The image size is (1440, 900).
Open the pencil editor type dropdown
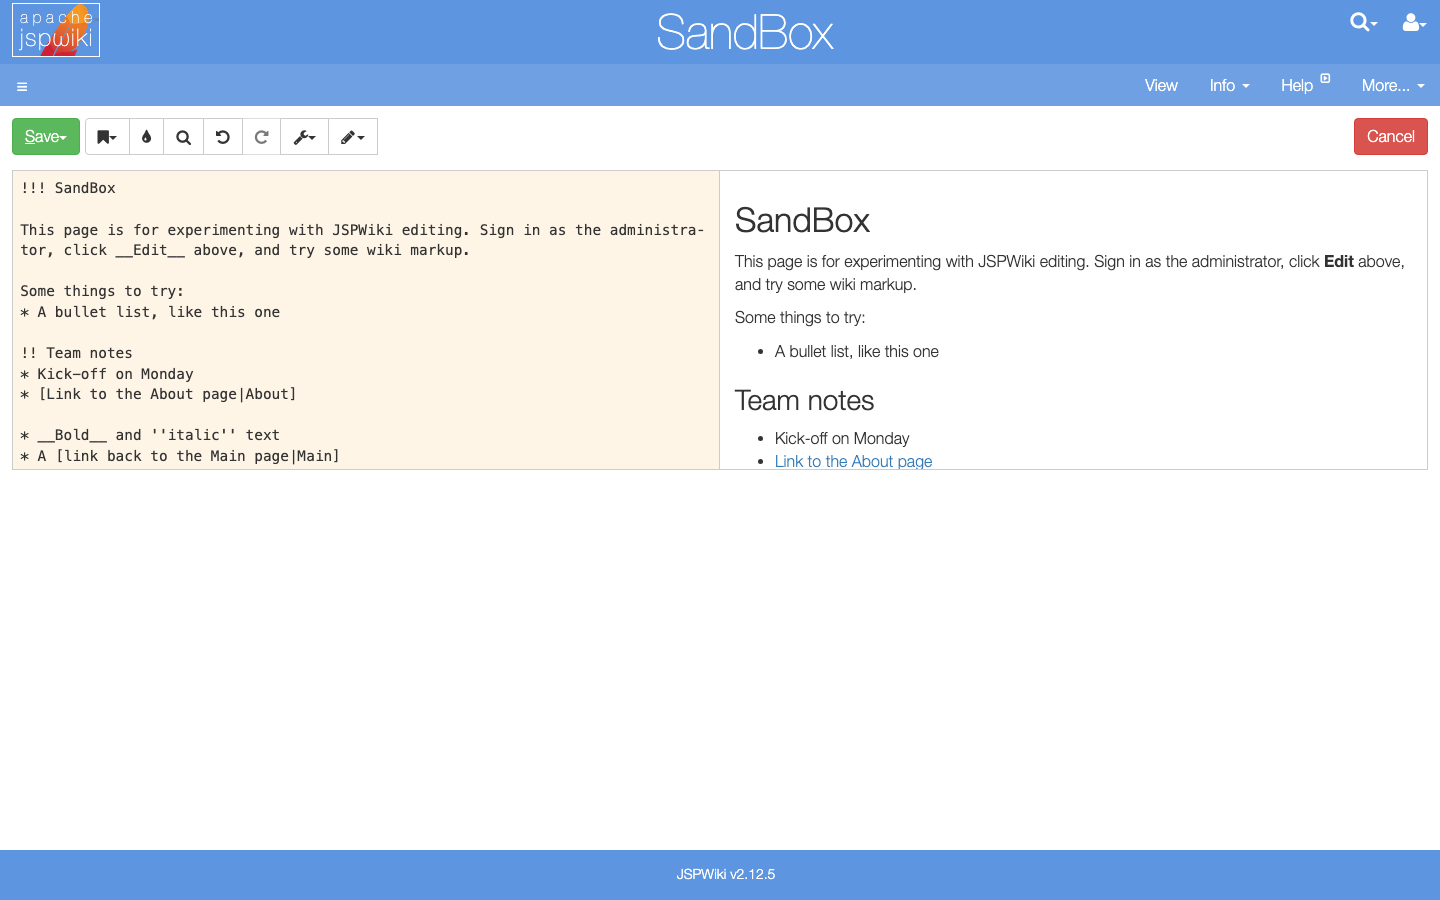(x=353, y=137)
